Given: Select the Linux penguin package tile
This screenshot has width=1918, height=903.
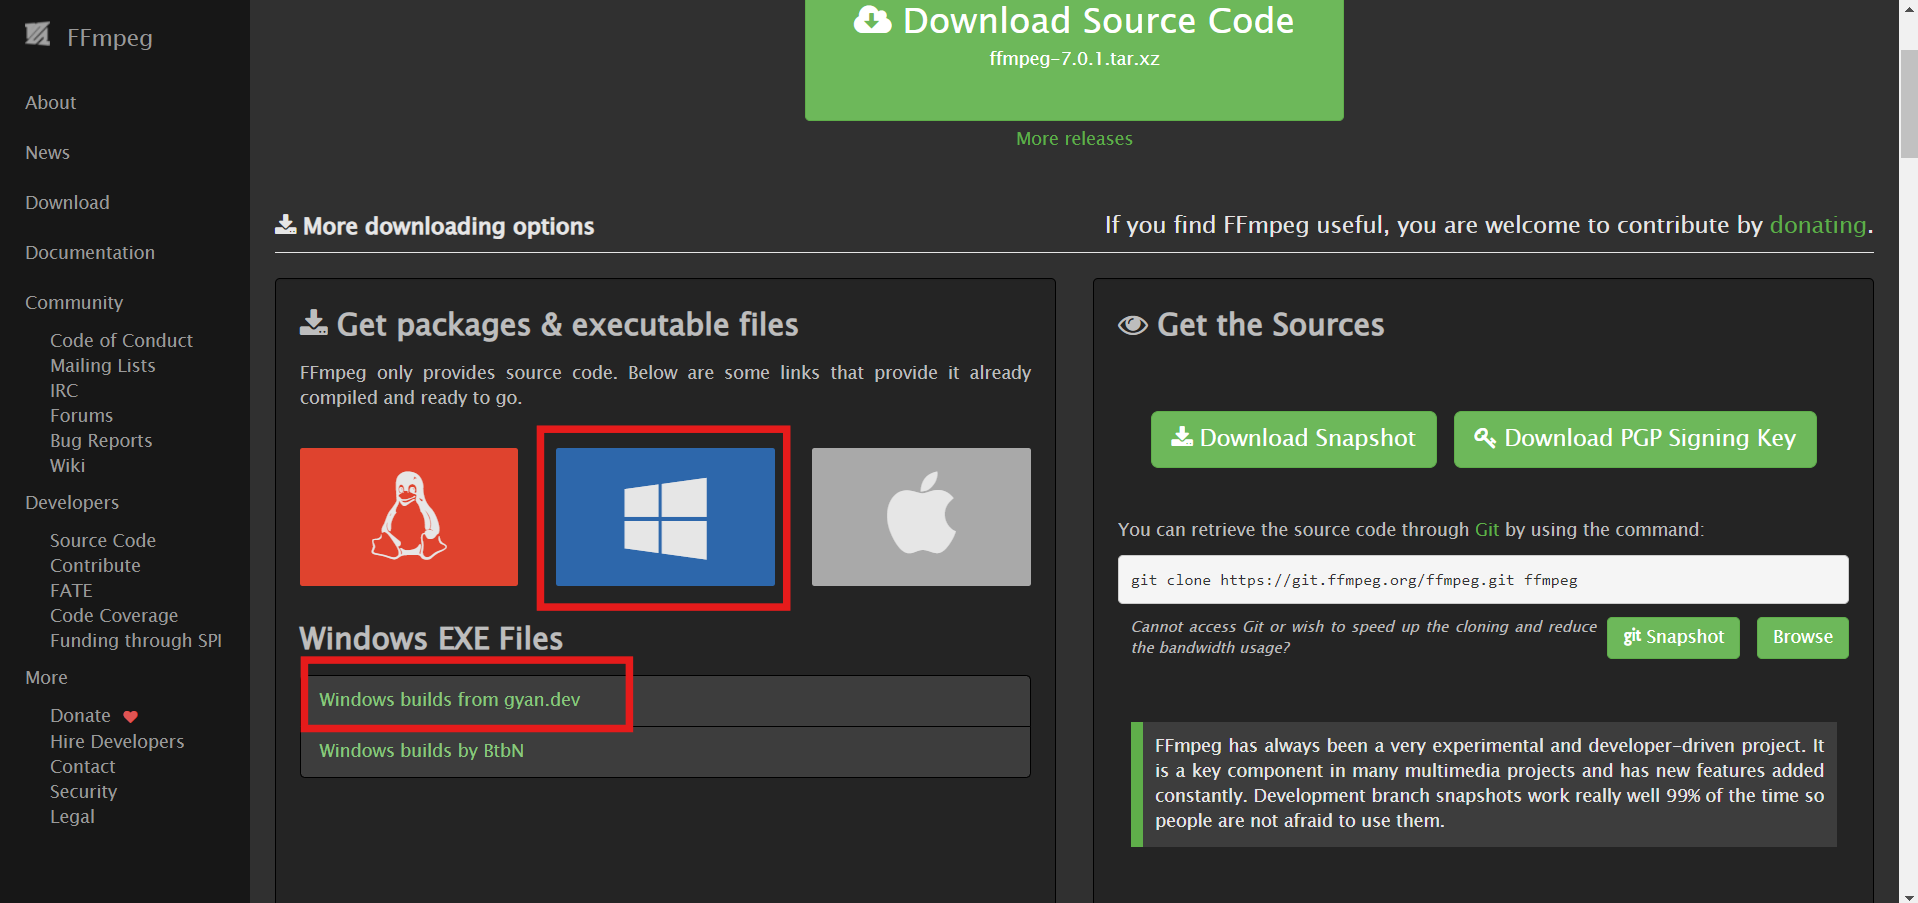Looking at the screenshot, I should [409, 517].
